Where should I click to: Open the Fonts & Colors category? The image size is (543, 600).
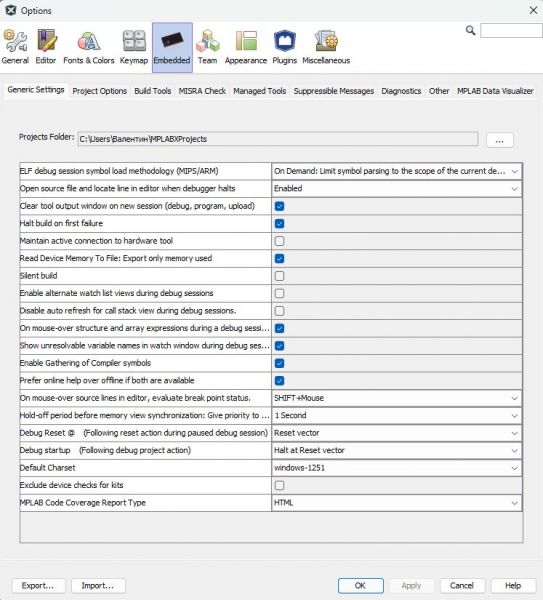pos(89,47)
